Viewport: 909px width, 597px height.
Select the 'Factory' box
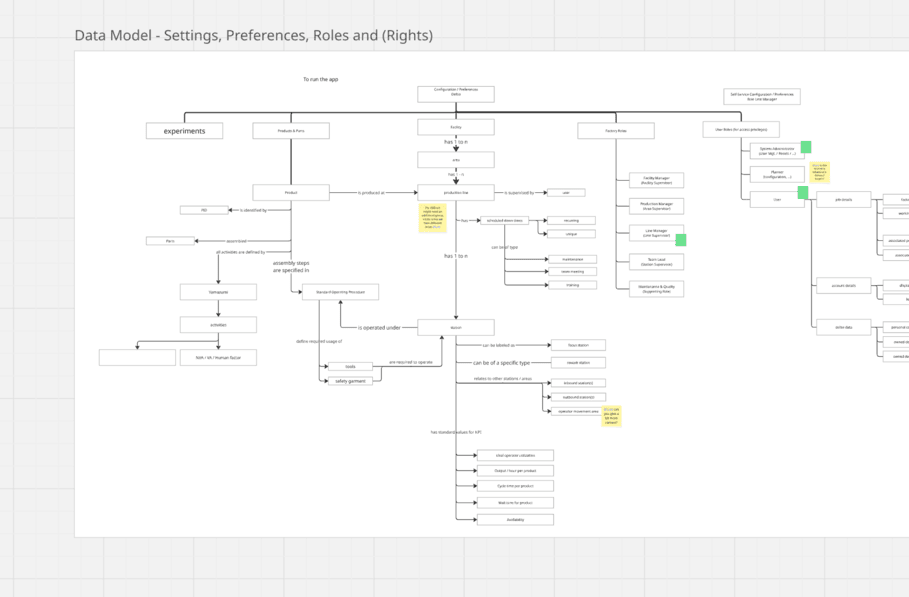456,127
